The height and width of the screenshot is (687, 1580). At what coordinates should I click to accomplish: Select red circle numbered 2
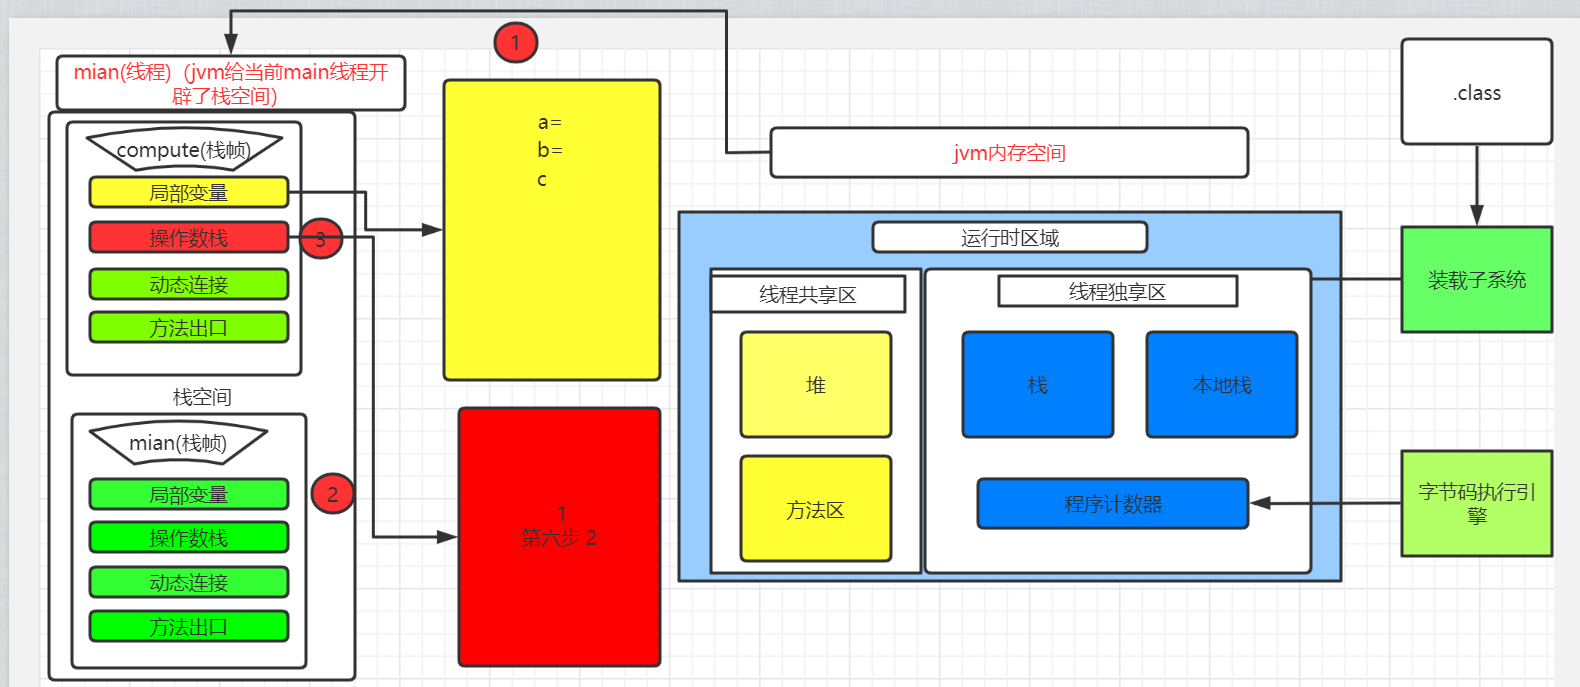[x=332, y=493]
